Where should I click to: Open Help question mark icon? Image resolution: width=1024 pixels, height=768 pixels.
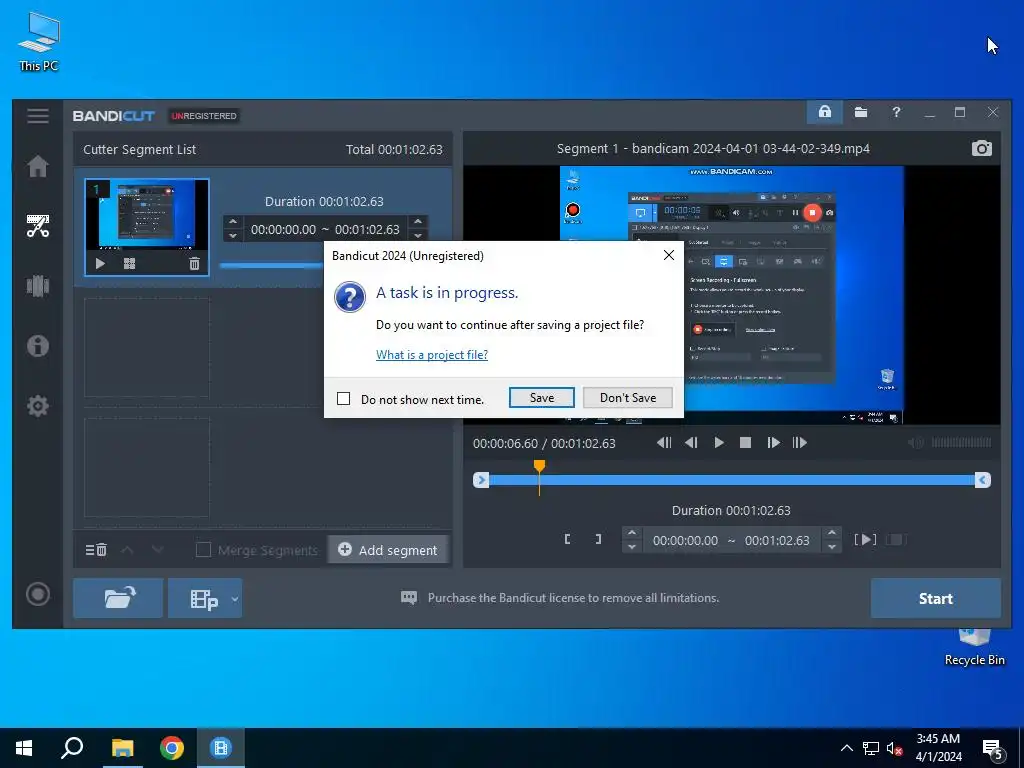[x=896, y=112]
